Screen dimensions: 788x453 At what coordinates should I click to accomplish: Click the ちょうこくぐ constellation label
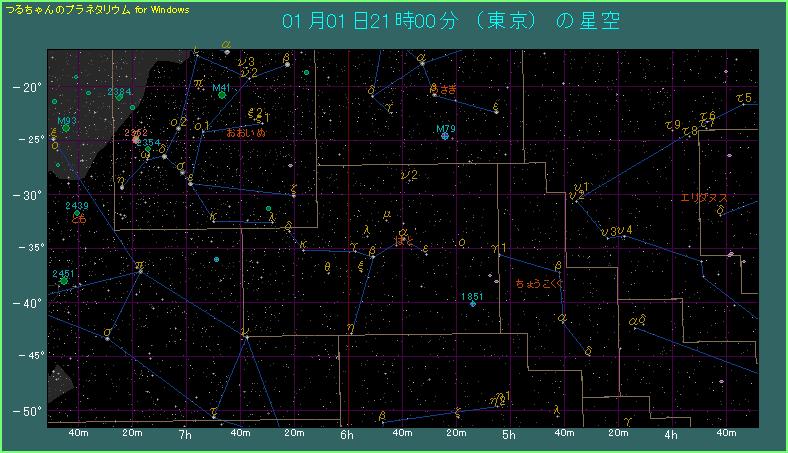click(540, 284)
